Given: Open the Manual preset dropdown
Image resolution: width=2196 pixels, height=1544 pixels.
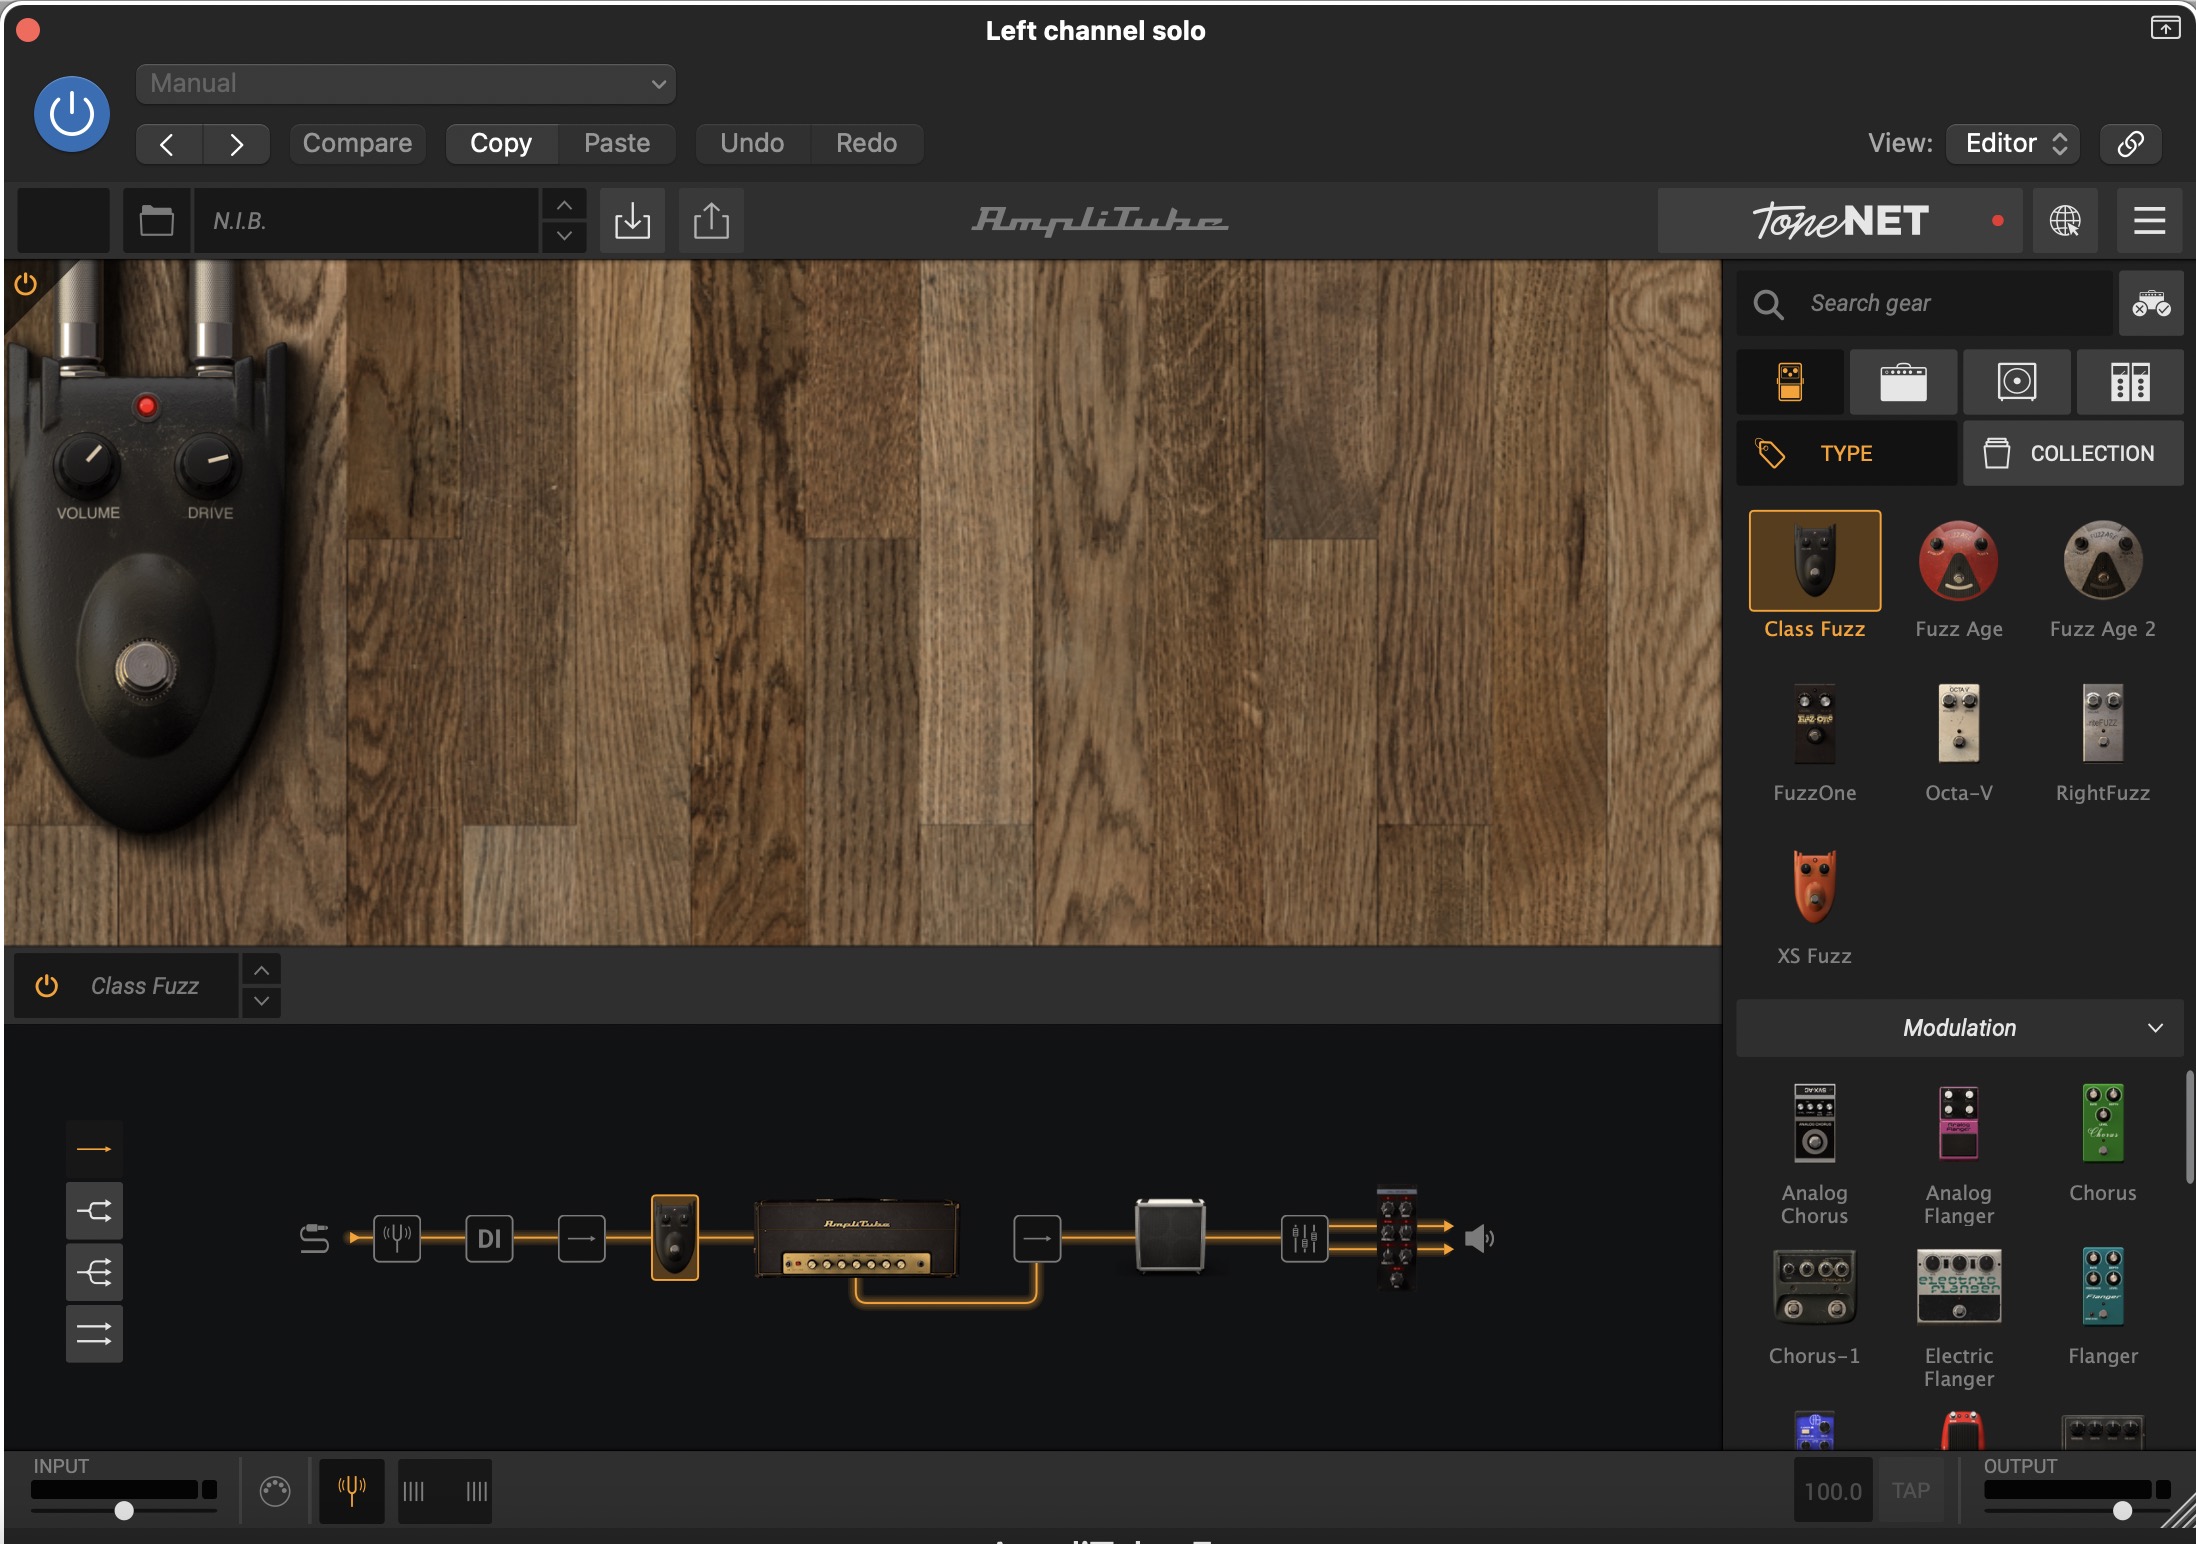Looking at the screenshot, I should (x=405, y=84).
